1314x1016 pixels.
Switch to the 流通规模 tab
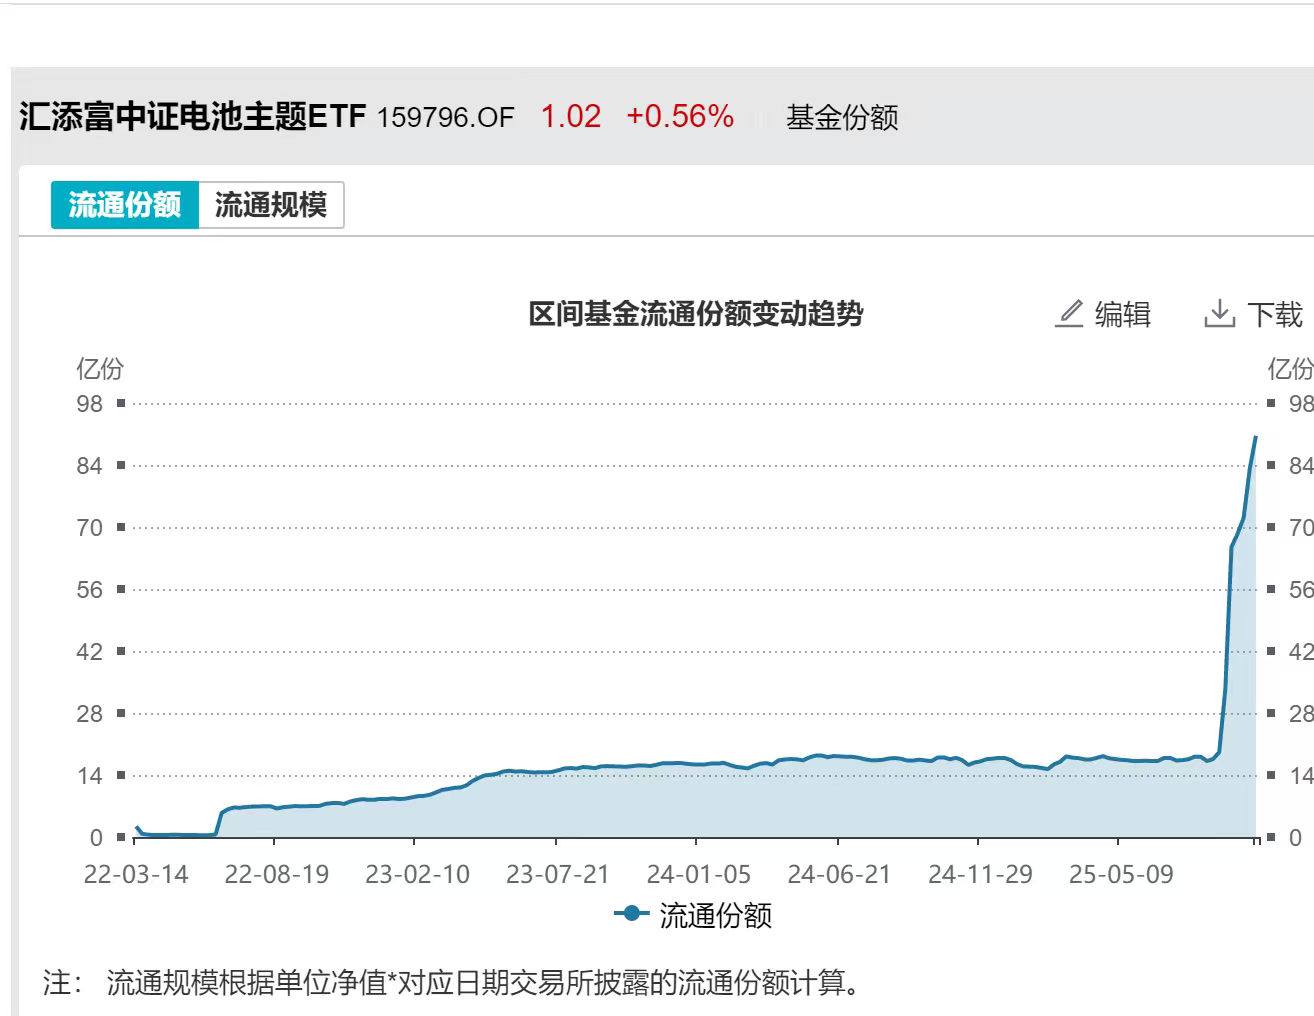click(271, 205)
